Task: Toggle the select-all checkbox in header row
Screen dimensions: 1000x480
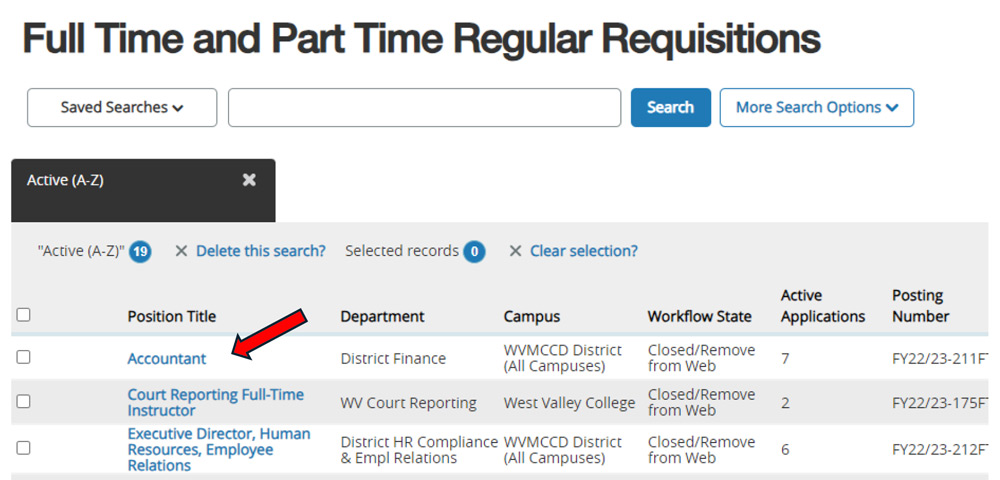Action: (x=24, y=314)
